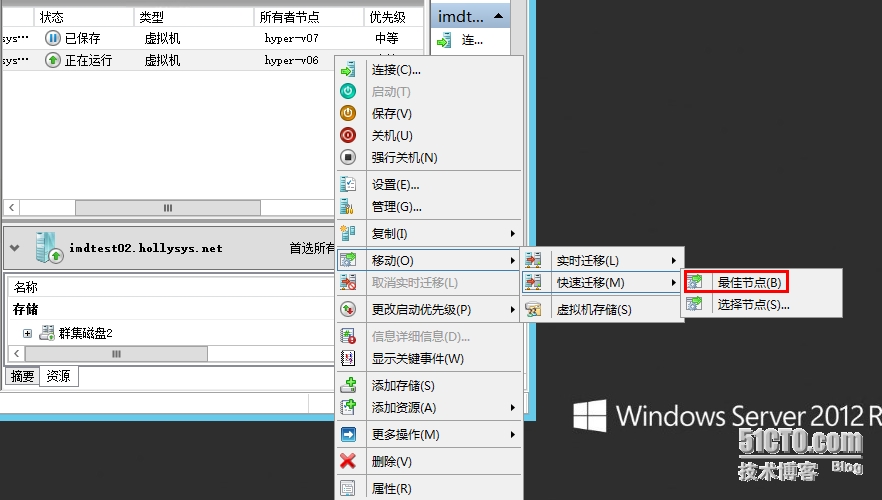The image size is (882, 500).
Task: Collapse the imdtest02.hollysys.net details panel
Action: click(15, 248)
